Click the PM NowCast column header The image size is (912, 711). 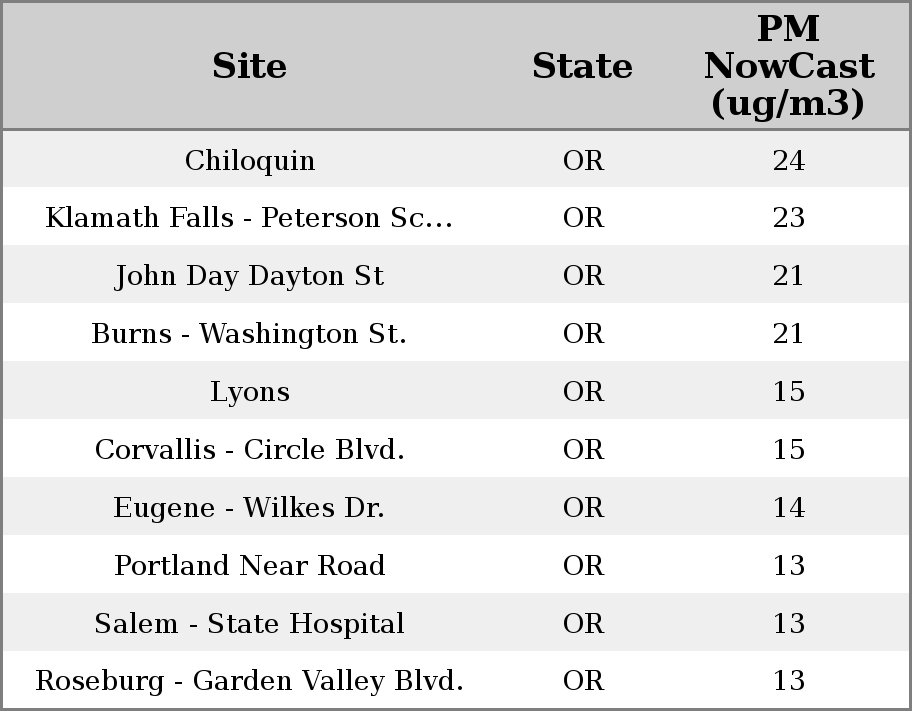pyautogui.click(x=788, y=67)
